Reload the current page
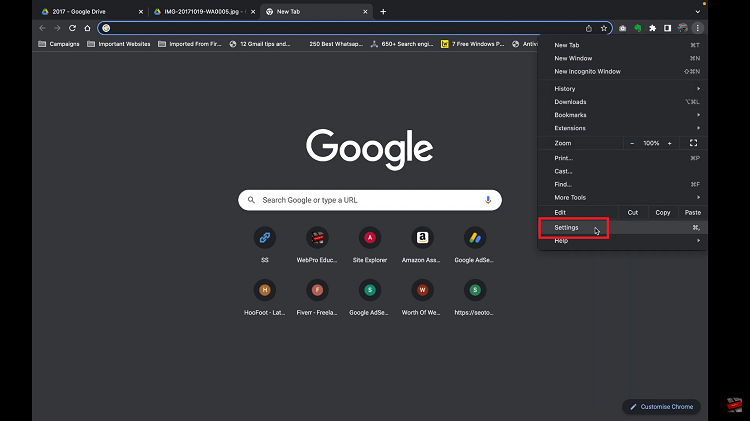The width and height of the screenshot is (750, 421). 72,28
